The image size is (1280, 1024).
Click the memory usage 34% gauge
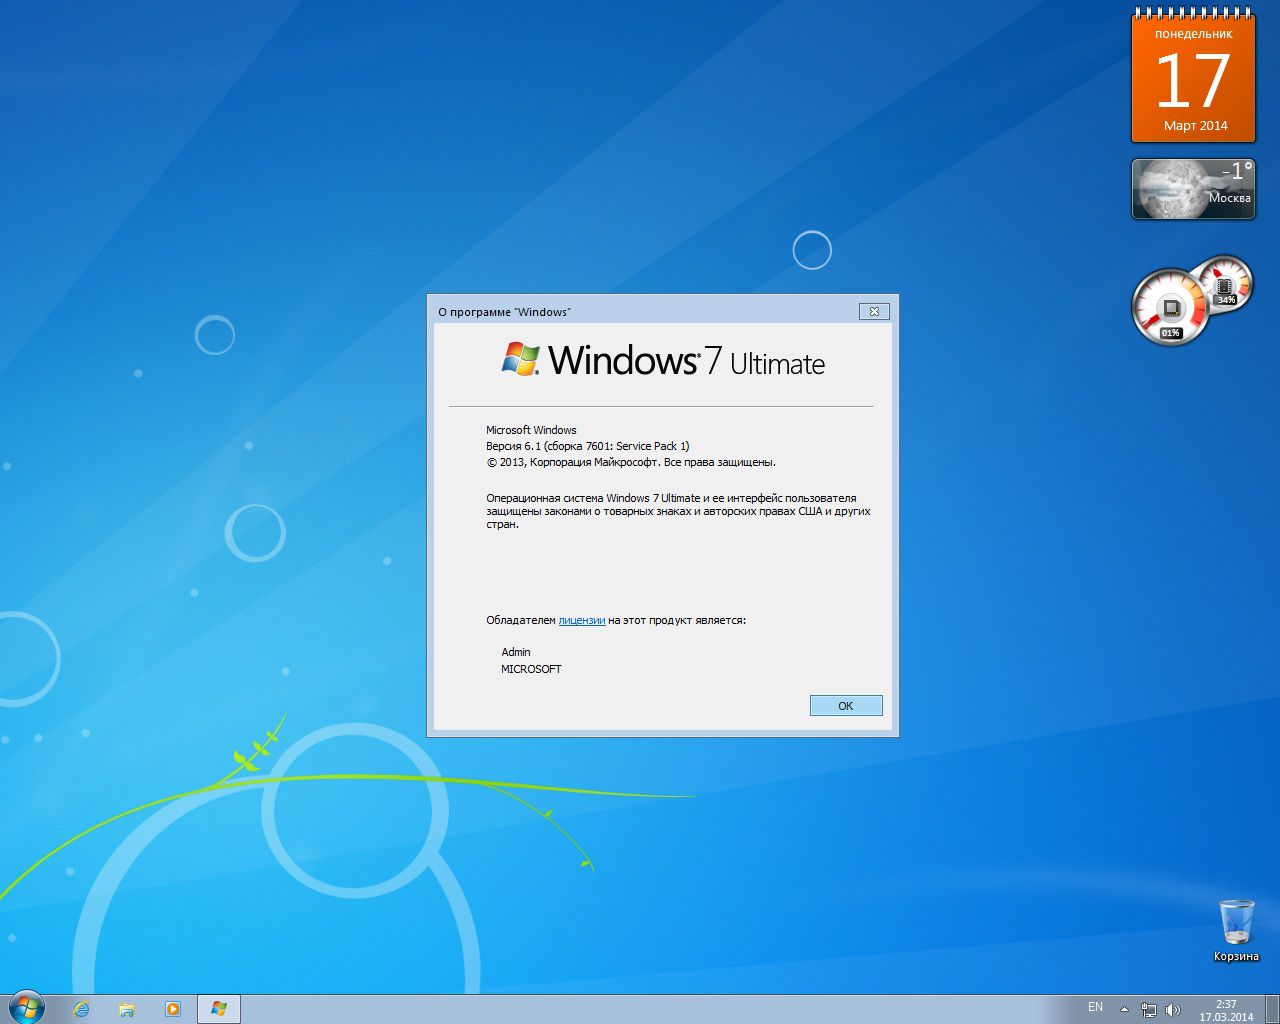[x=1225, y=283]
